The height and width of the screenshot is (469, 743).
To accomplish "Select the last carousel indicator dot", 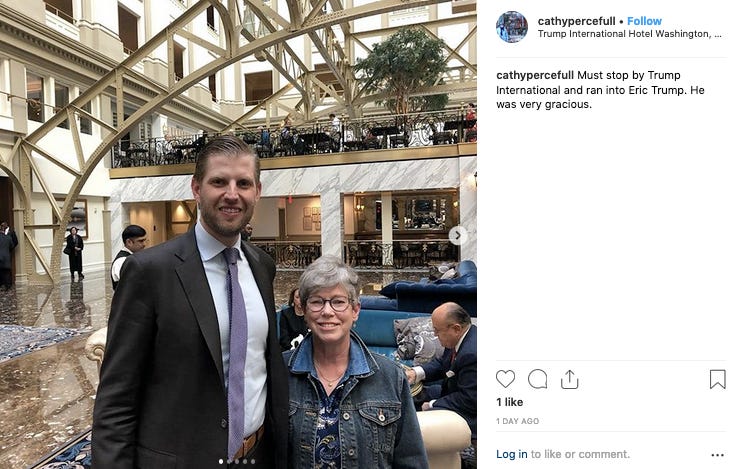I will (253, 461).
